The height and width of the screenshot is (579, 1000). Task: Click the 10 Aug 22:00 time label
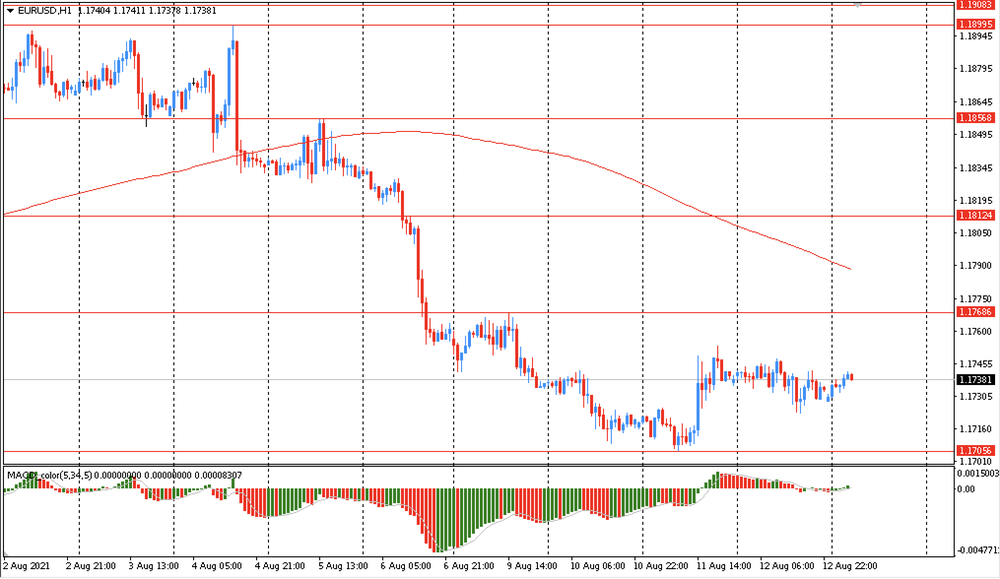(660, 566)
